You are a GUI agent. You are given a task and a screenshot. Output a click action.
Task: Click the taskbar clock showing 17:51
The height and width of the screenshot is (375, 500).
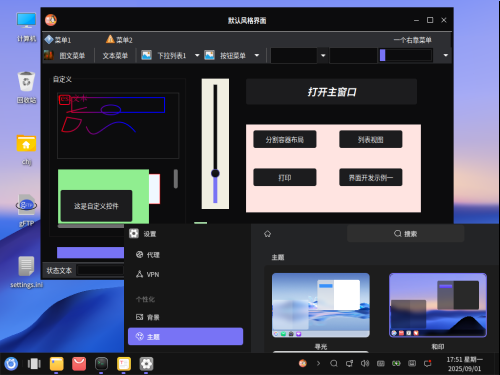[x=464, y=364]
